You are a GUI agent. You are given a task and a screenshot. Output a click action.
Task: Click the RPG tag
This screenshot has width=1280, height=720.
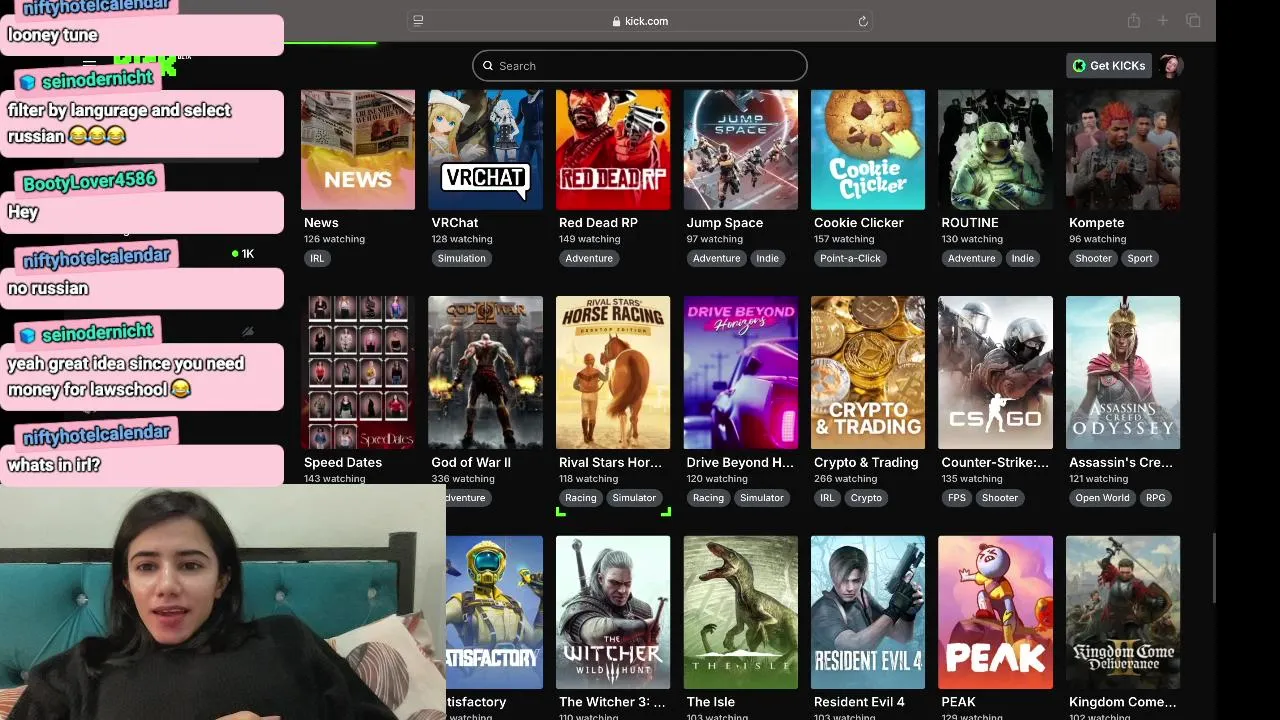tap(1155, 498)
